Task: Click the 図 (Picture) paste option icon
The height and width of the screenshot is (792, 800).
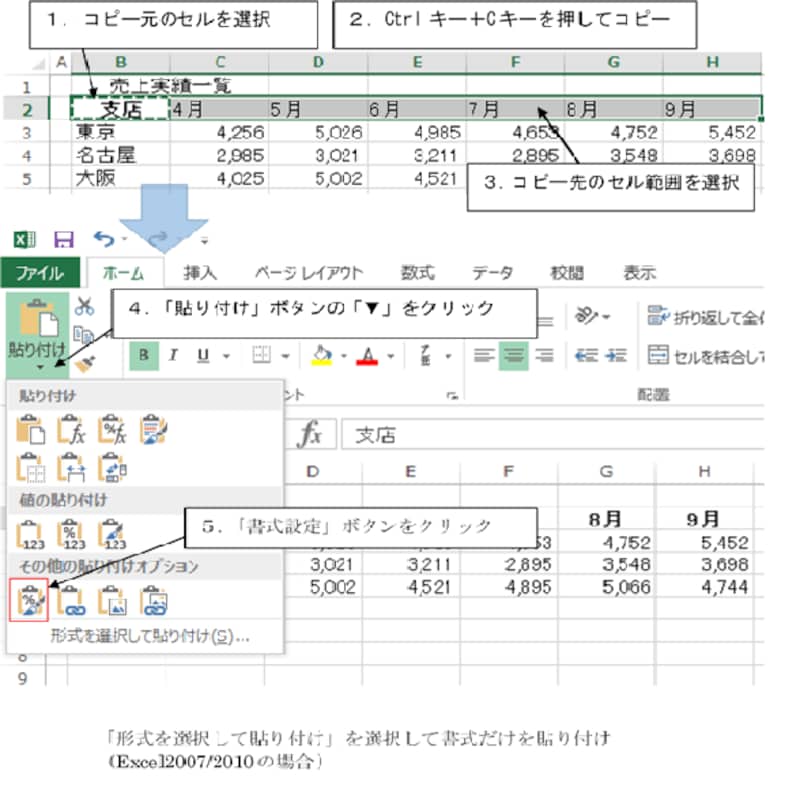Action: [112, 599]
